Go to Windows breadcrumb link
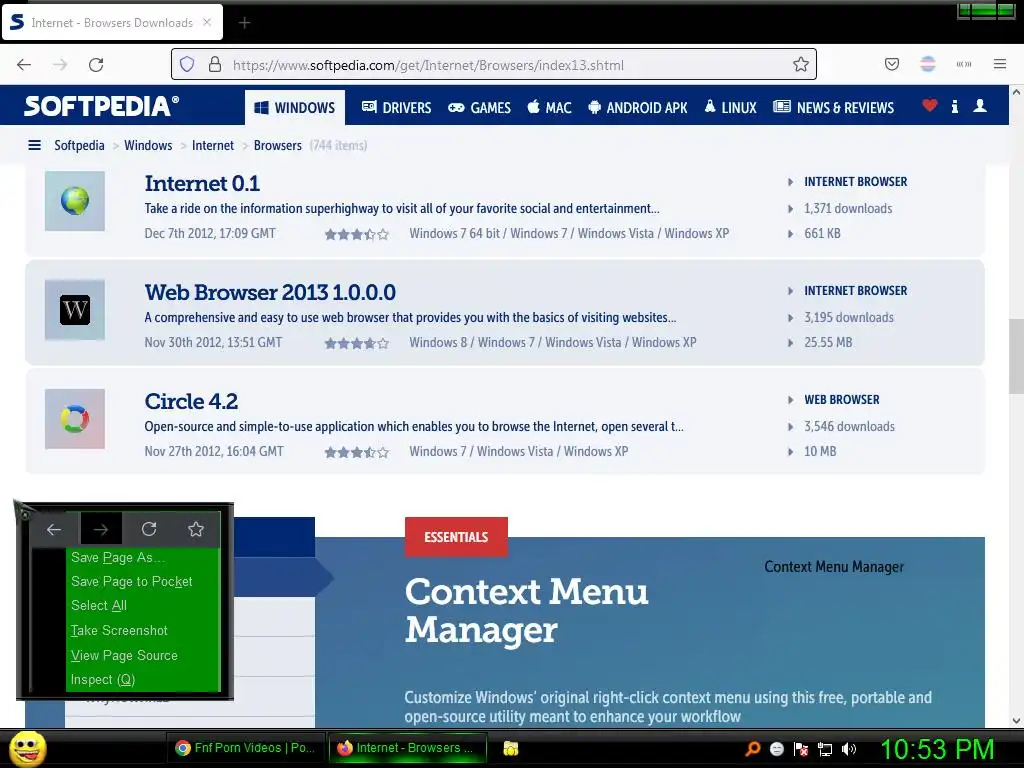 click(x=148, y=145)
